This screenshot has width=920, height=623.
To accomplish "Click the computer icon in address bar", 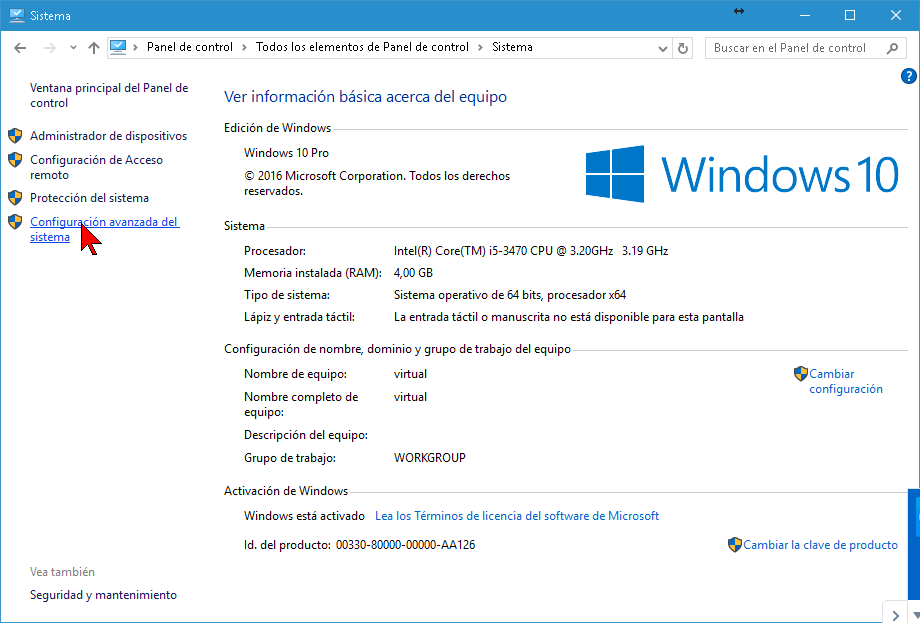I will pyautogui.click(x=118, y=47).
